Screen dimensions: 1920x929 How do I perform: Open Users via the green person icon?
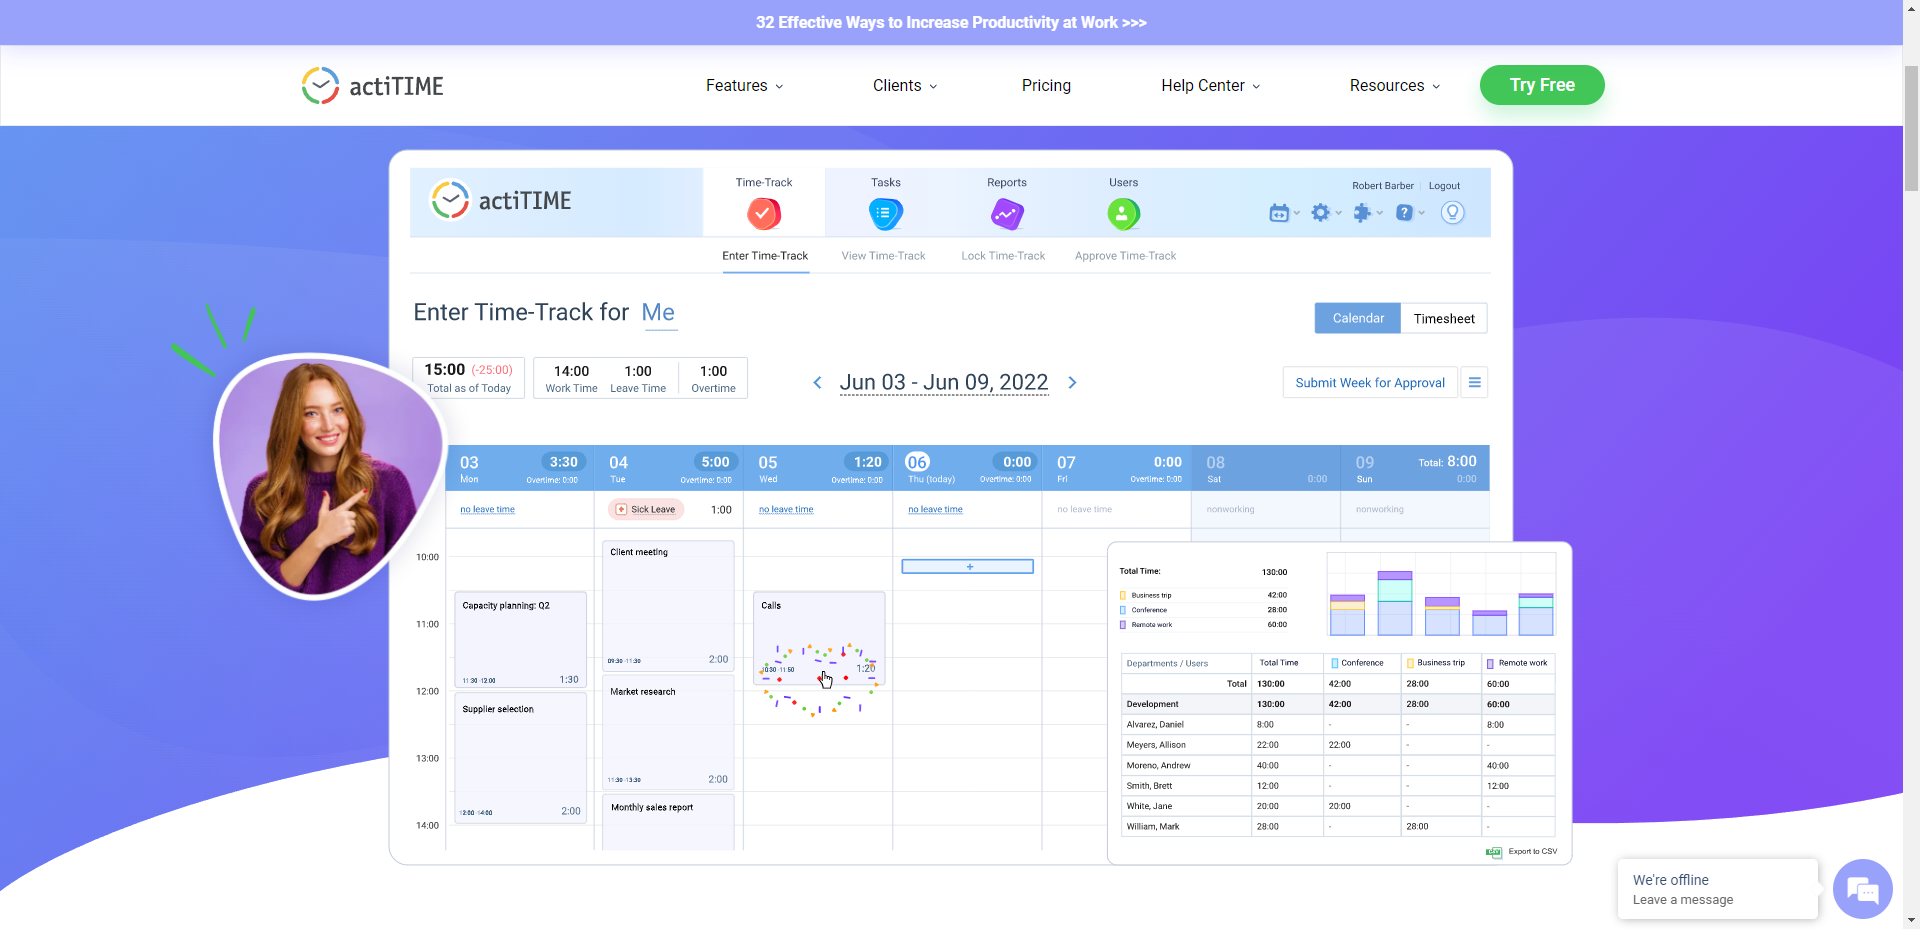pyautogui.click(x=1122, y=213)
